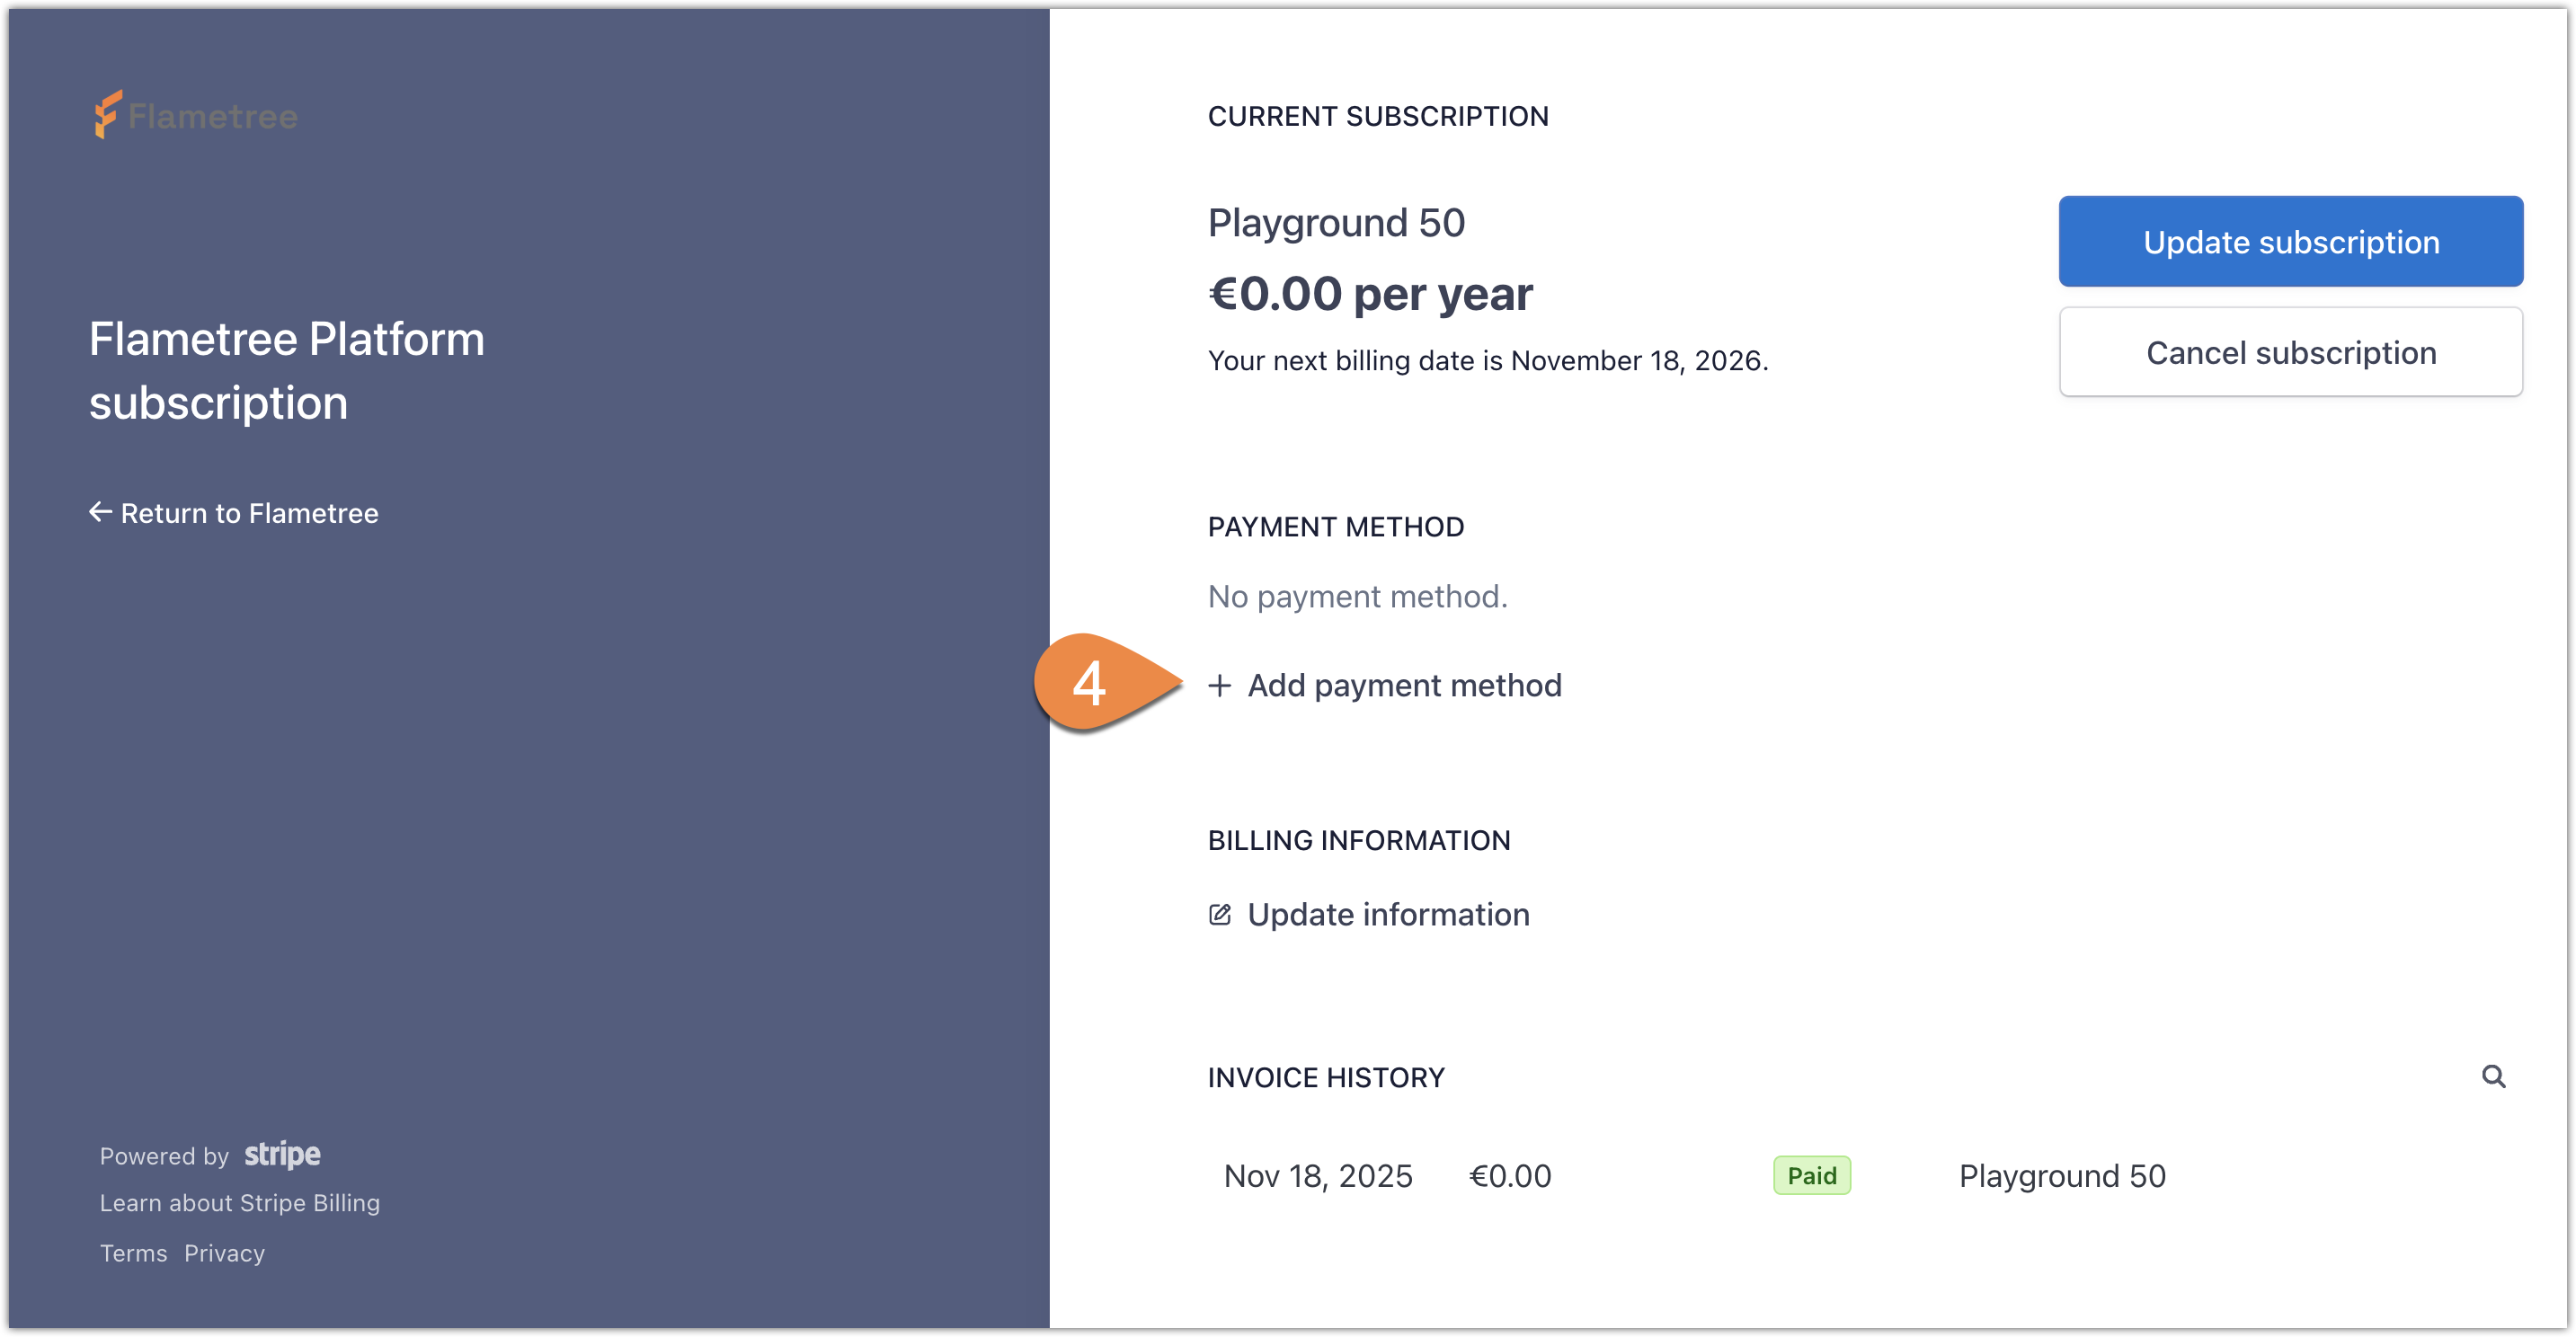Click the €0.00 per year price text
The width and height of the screenshot is (2576, 1337).
point(1369,292)
